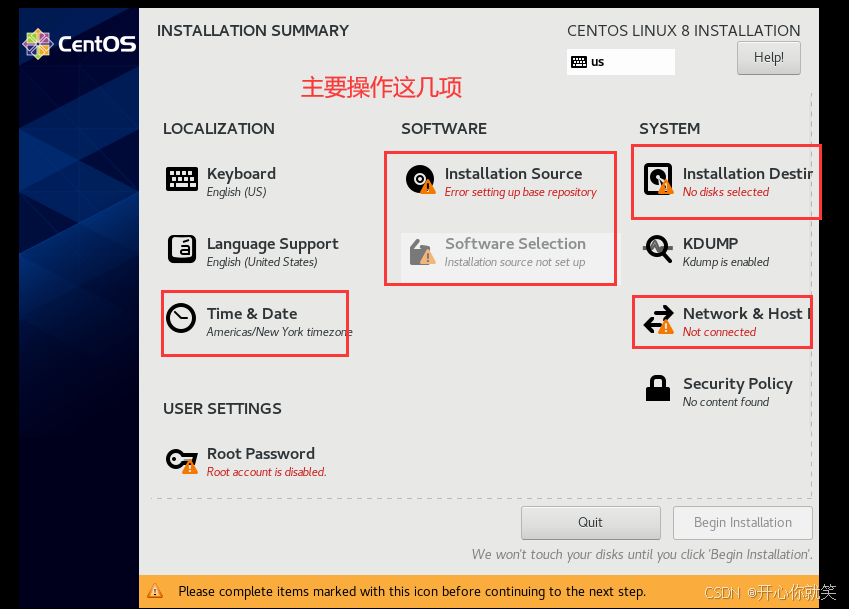Click the Quit button
Viewport: 849px width, 609px height.
[590, 522]
